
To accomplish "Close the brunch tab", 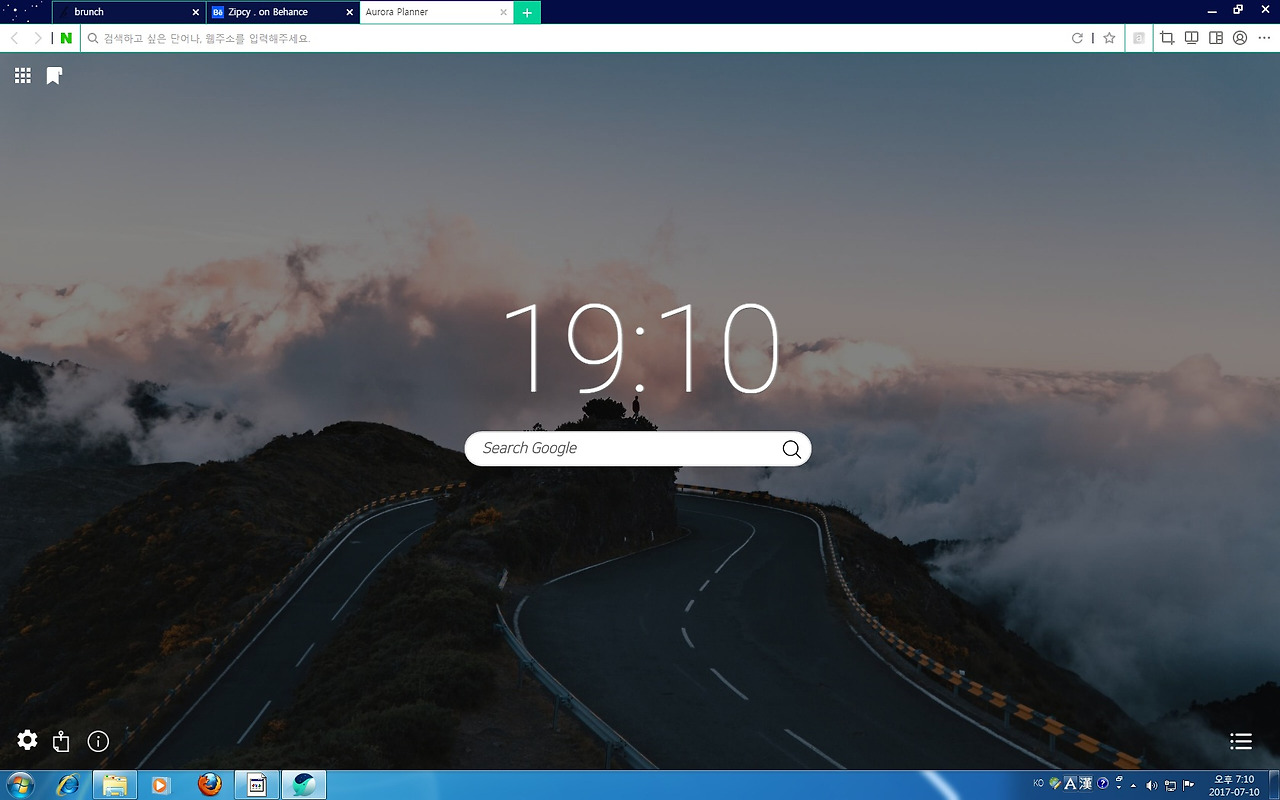I will pyautogui.click(x=196, y=13).
